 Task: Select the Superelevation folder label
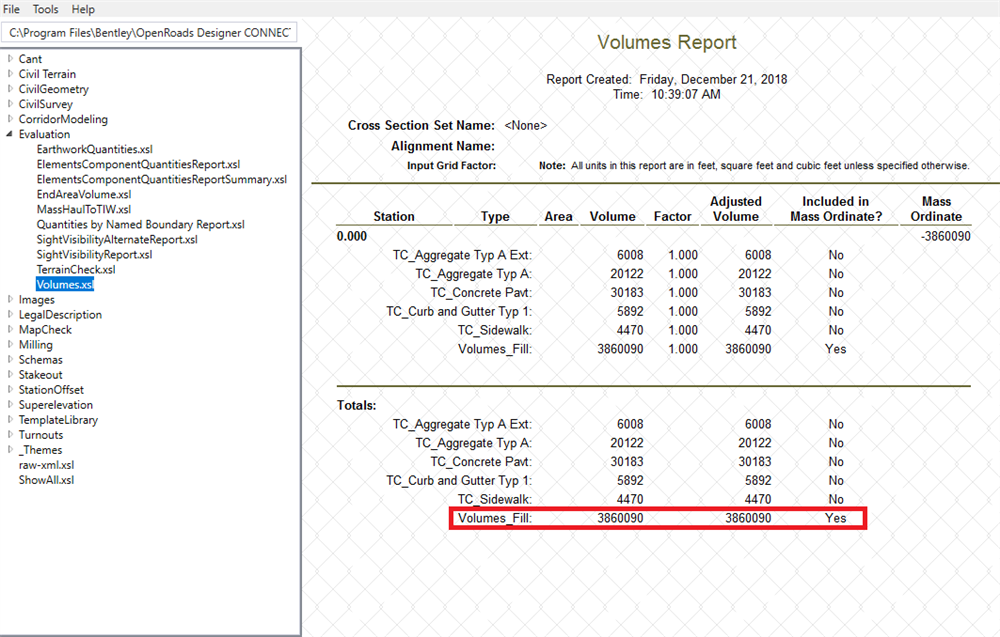[55, 405]
